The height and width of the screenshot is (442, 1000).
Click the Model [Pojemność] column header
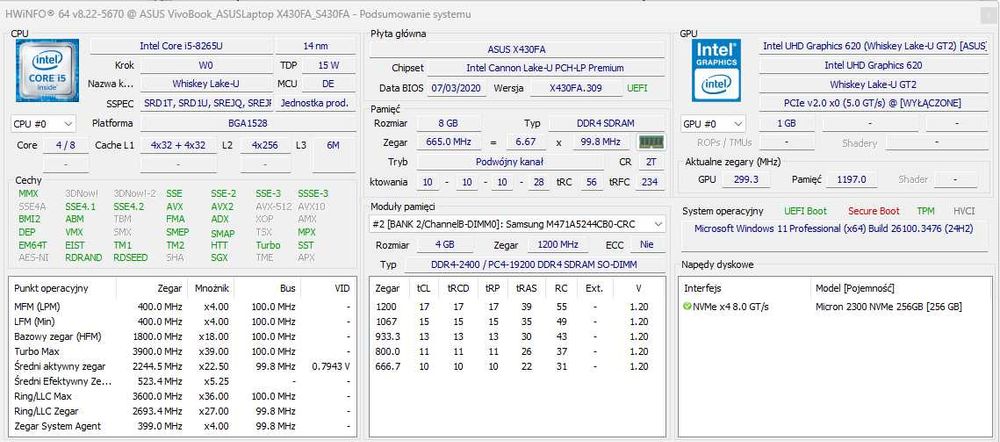[900, 288]
